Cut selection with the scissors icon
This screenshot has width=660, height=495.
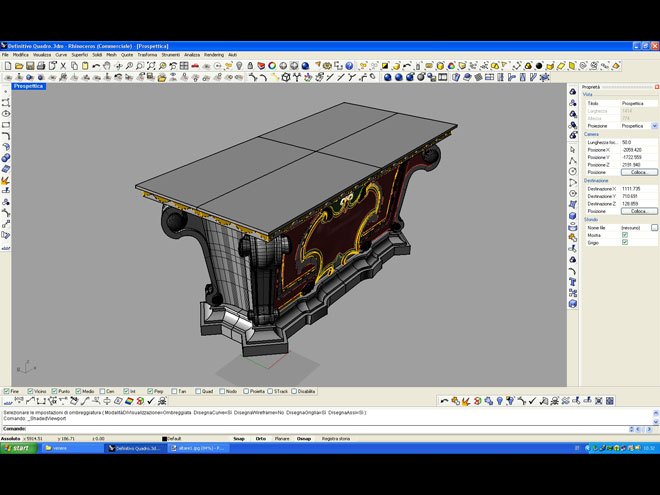63,66
